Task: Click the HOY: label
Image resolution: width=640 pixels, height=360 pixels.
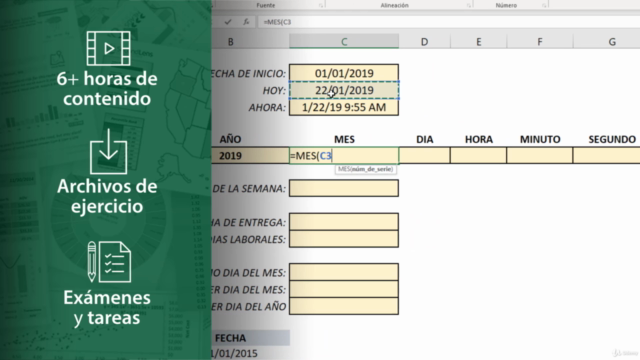Action: [x=274, y=91]
